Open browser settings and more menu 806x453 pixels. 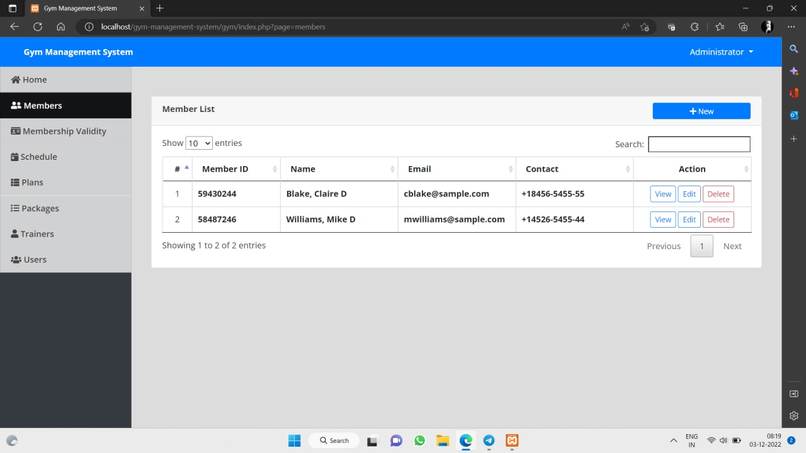click(791, 27)
